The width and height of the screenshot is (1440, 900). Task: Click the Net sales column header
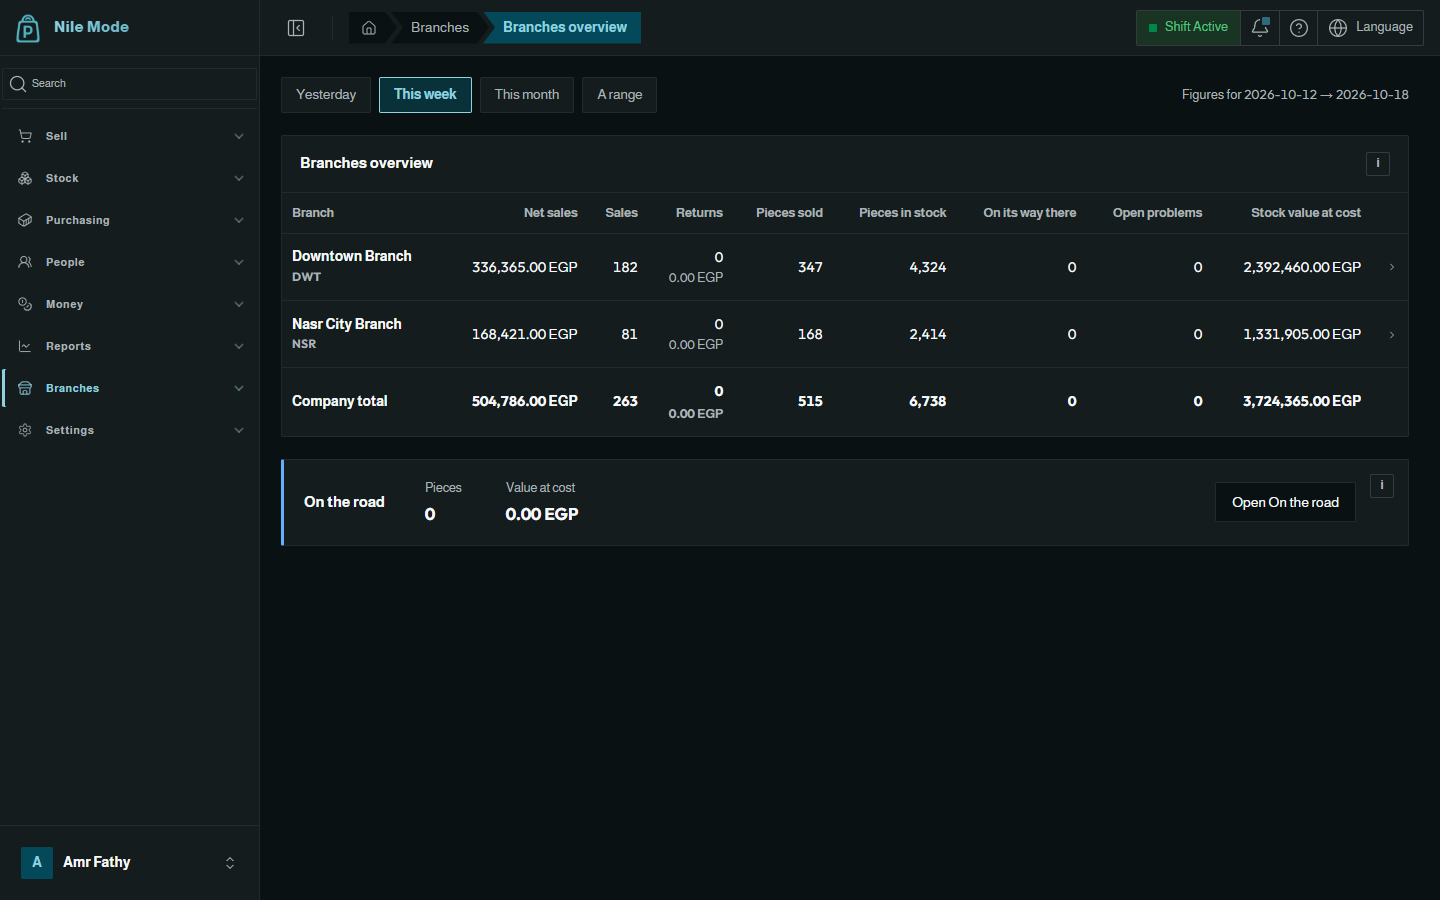pyautogui.click(x=550, y=213)
